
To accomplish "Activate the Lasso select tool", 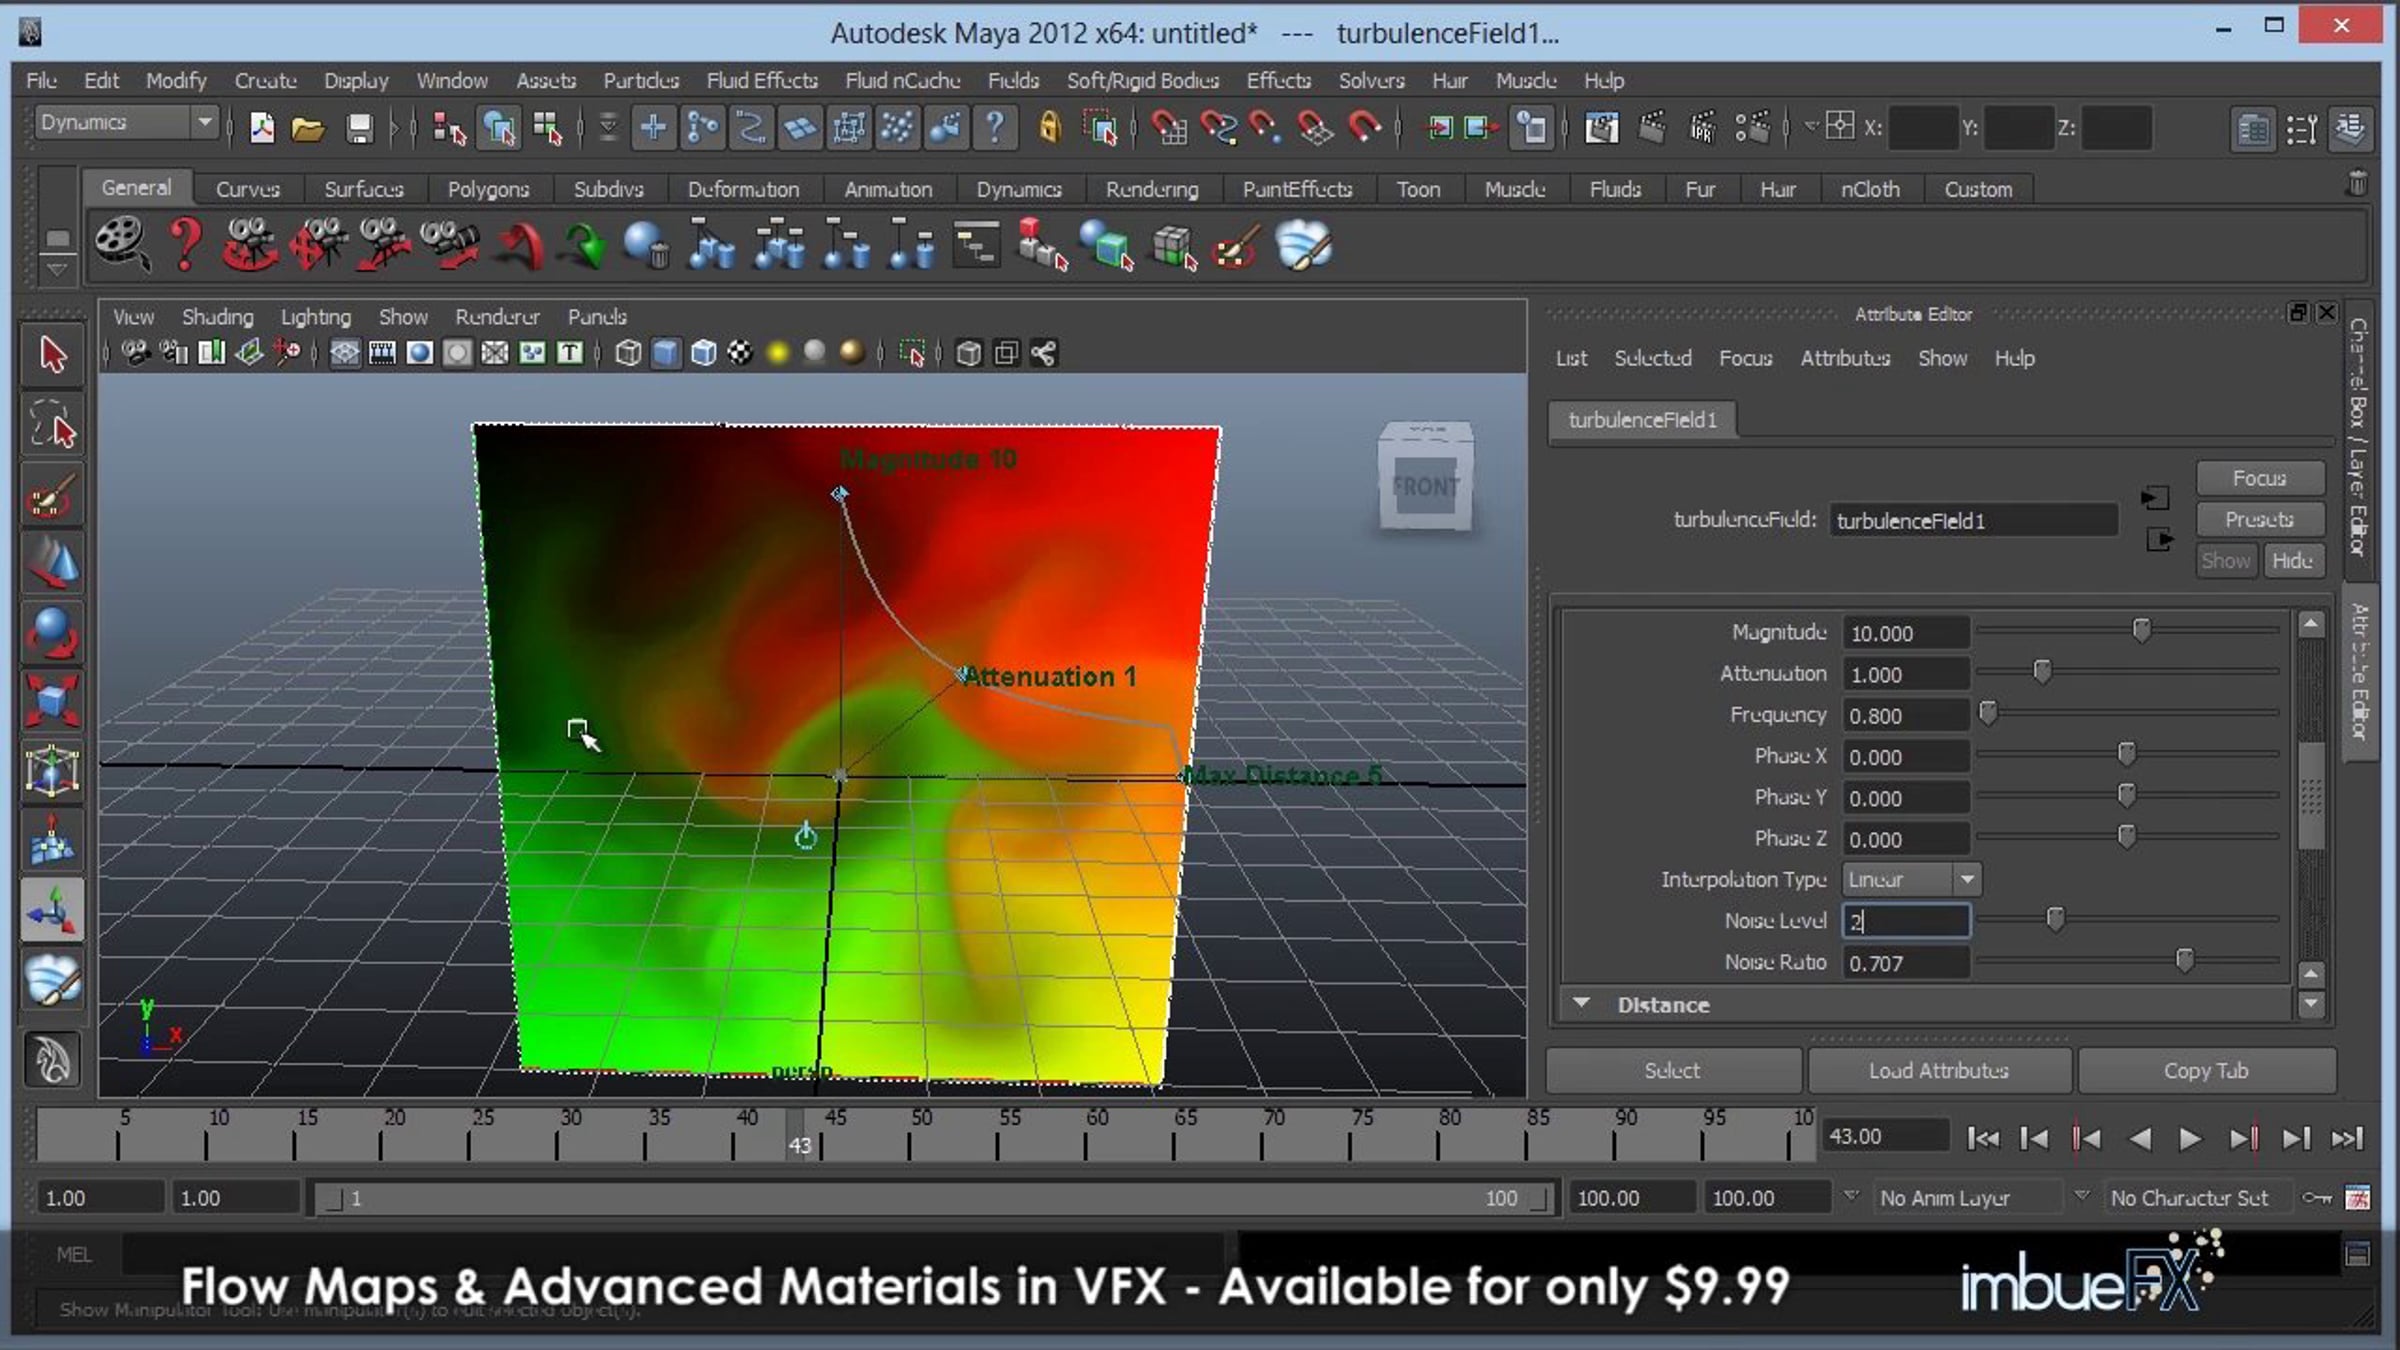I will click(52, 424).
